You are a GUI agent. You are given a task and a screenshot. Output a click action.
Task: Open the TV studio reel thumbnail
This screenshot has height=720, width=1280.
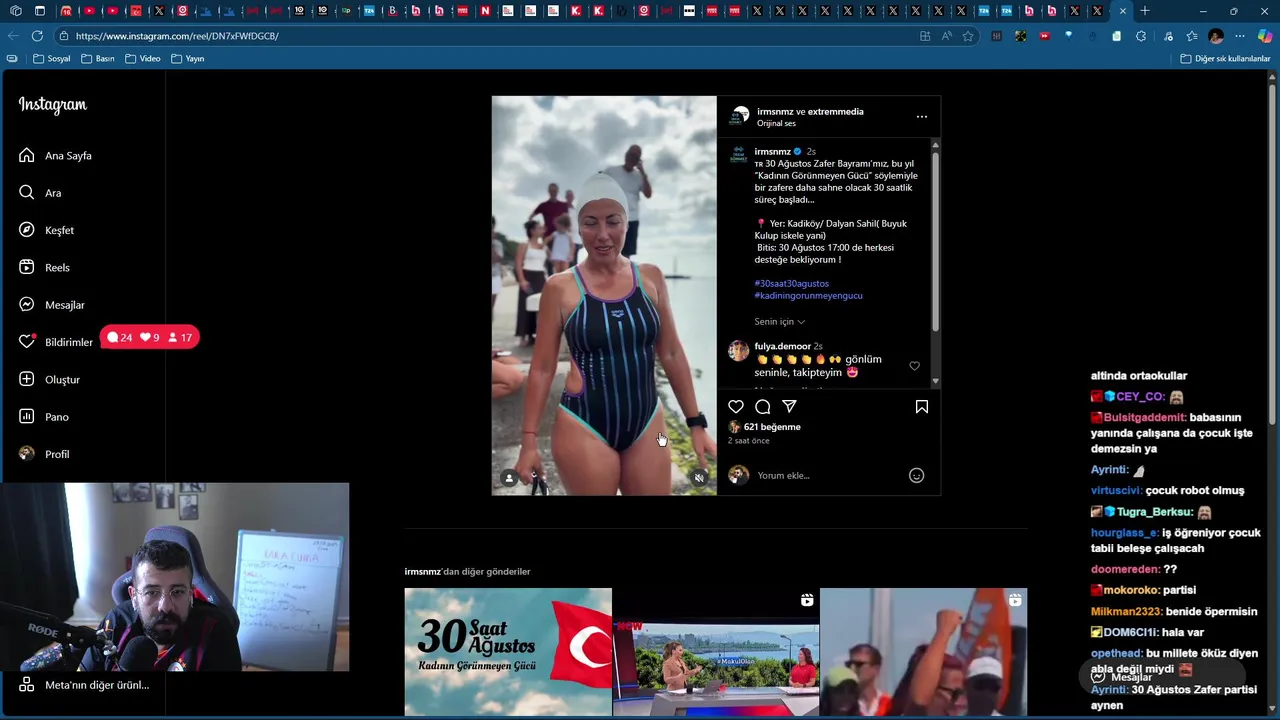tap(716, 652)
